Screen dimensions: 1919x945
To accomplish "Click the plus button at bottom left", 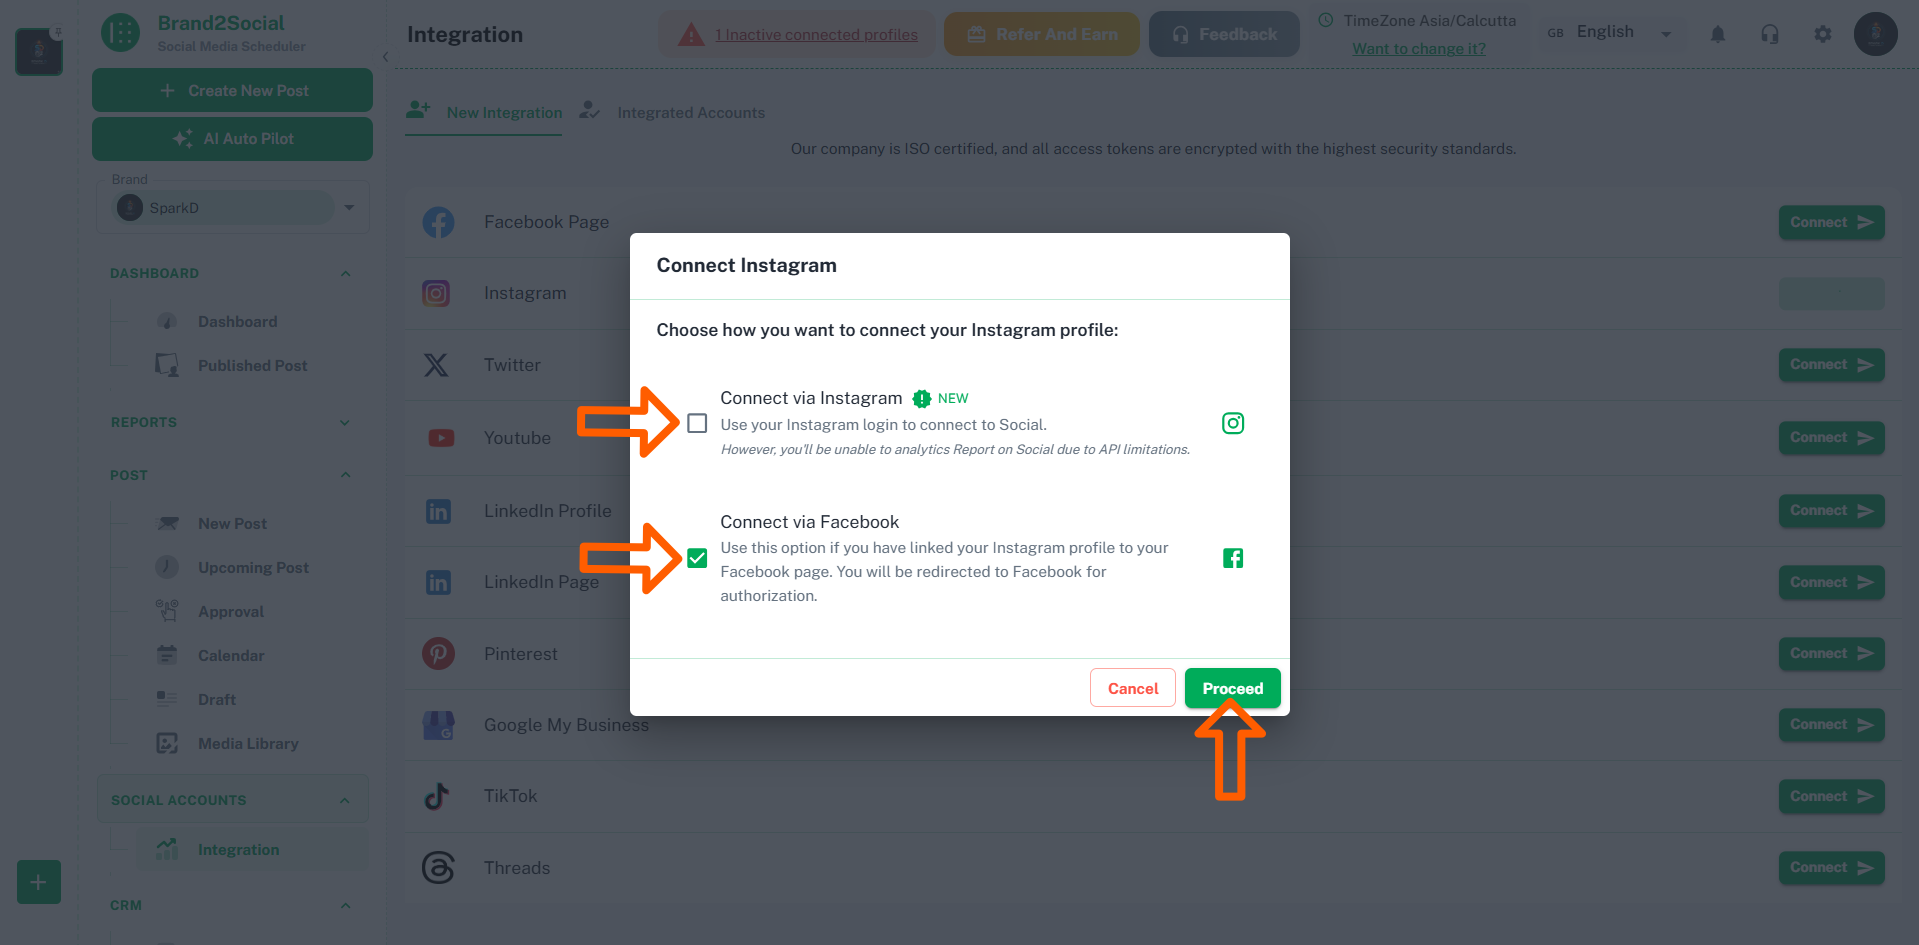I will [38, 882].
